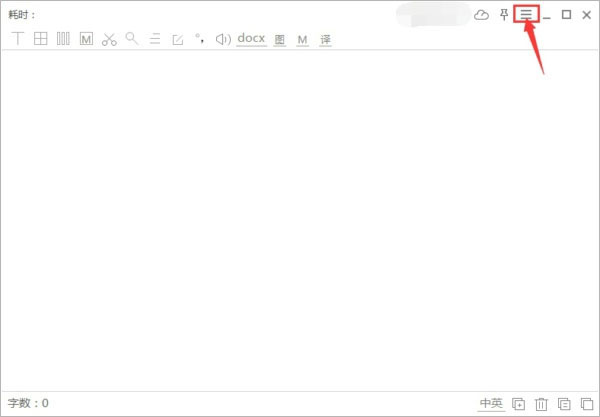Export result as docx

point(251,38)
